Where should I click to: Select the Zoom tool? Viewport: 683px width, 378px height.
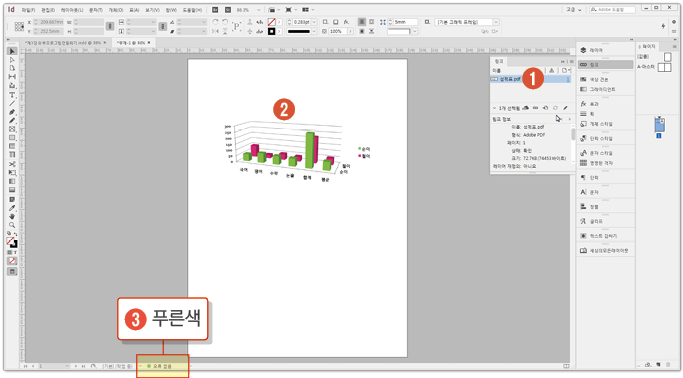click(12, 225)
